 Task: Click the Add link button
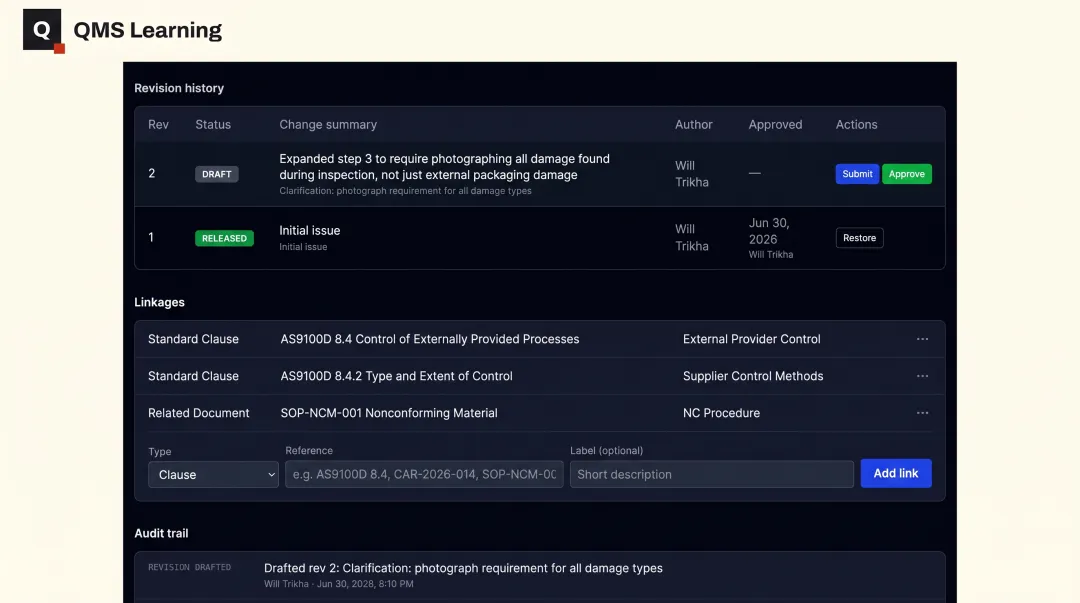click(x=895, y=473)
